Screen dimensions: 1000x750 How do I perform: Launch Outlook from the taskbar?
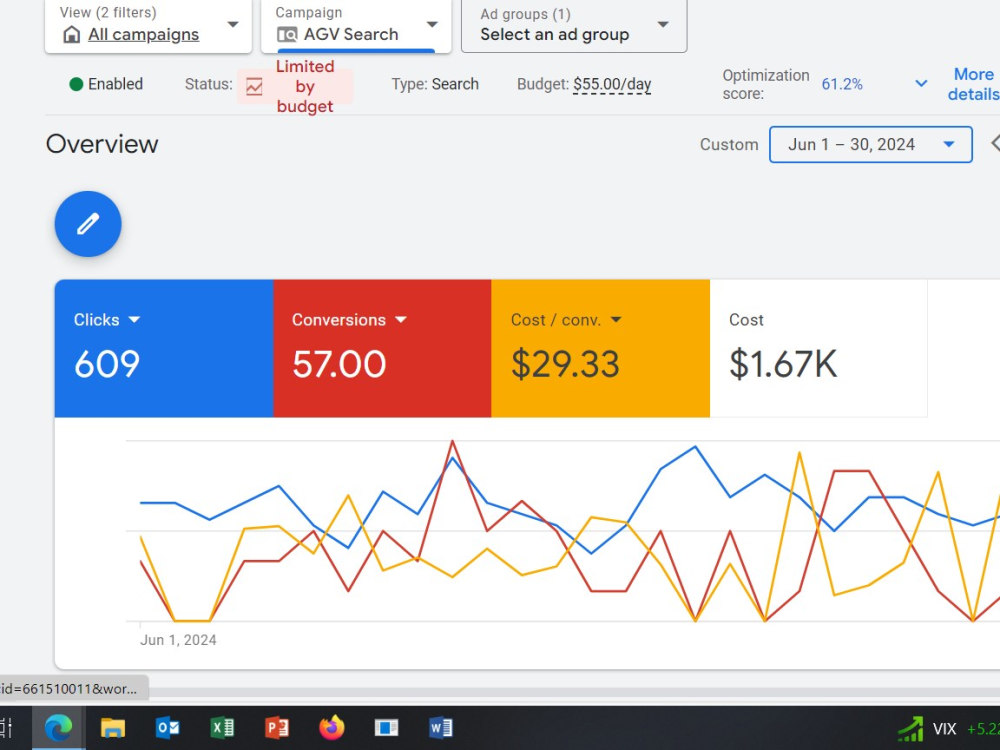point(168,728)
